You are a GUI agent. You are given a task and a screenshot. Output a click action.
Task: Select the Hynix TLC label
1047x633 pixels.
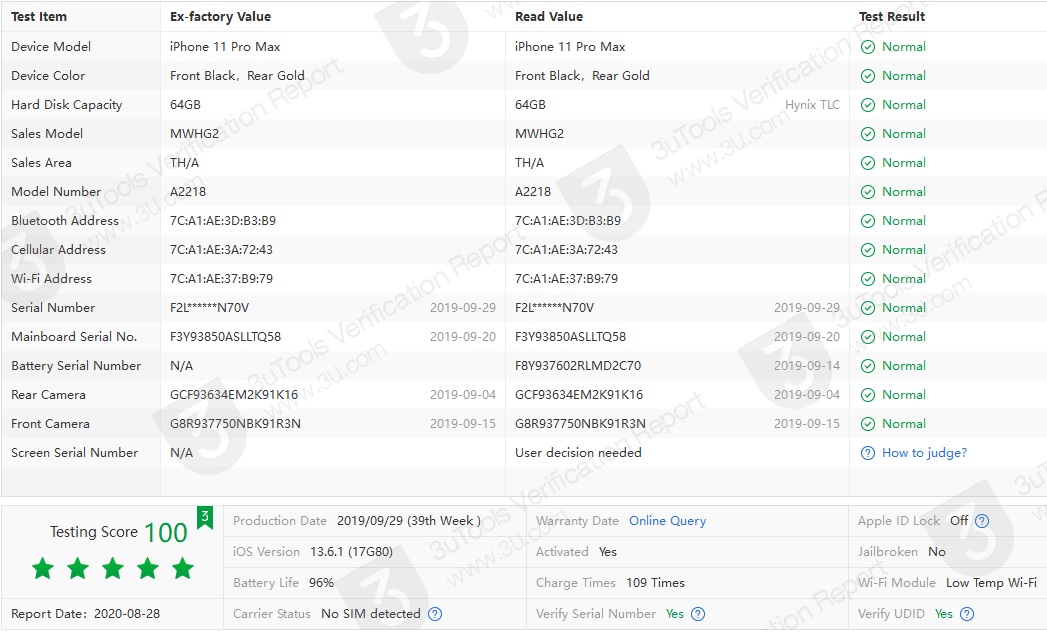(x=812, y=105)
